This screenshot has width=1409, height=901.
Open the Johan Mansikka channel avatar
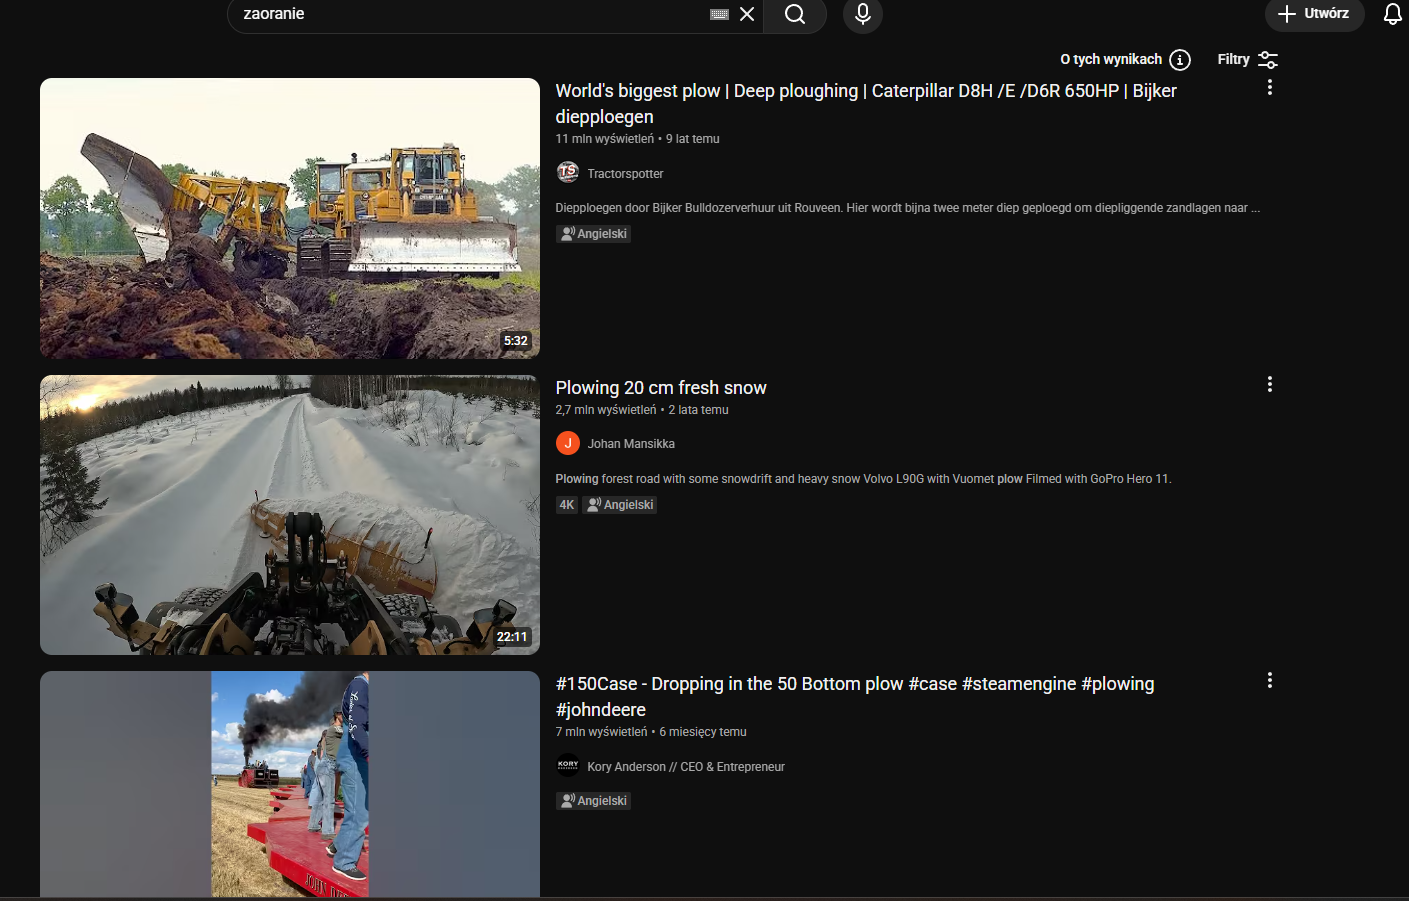click(568, 443)
